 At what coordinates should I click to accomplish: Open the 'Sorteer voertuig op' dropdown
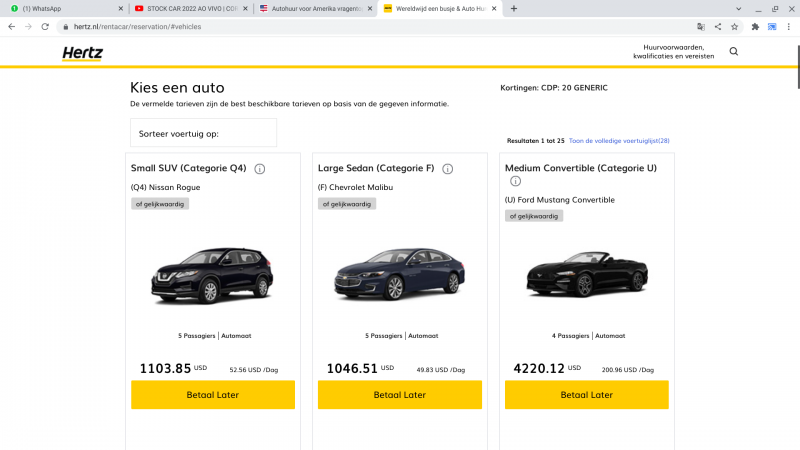coord(203,133)
